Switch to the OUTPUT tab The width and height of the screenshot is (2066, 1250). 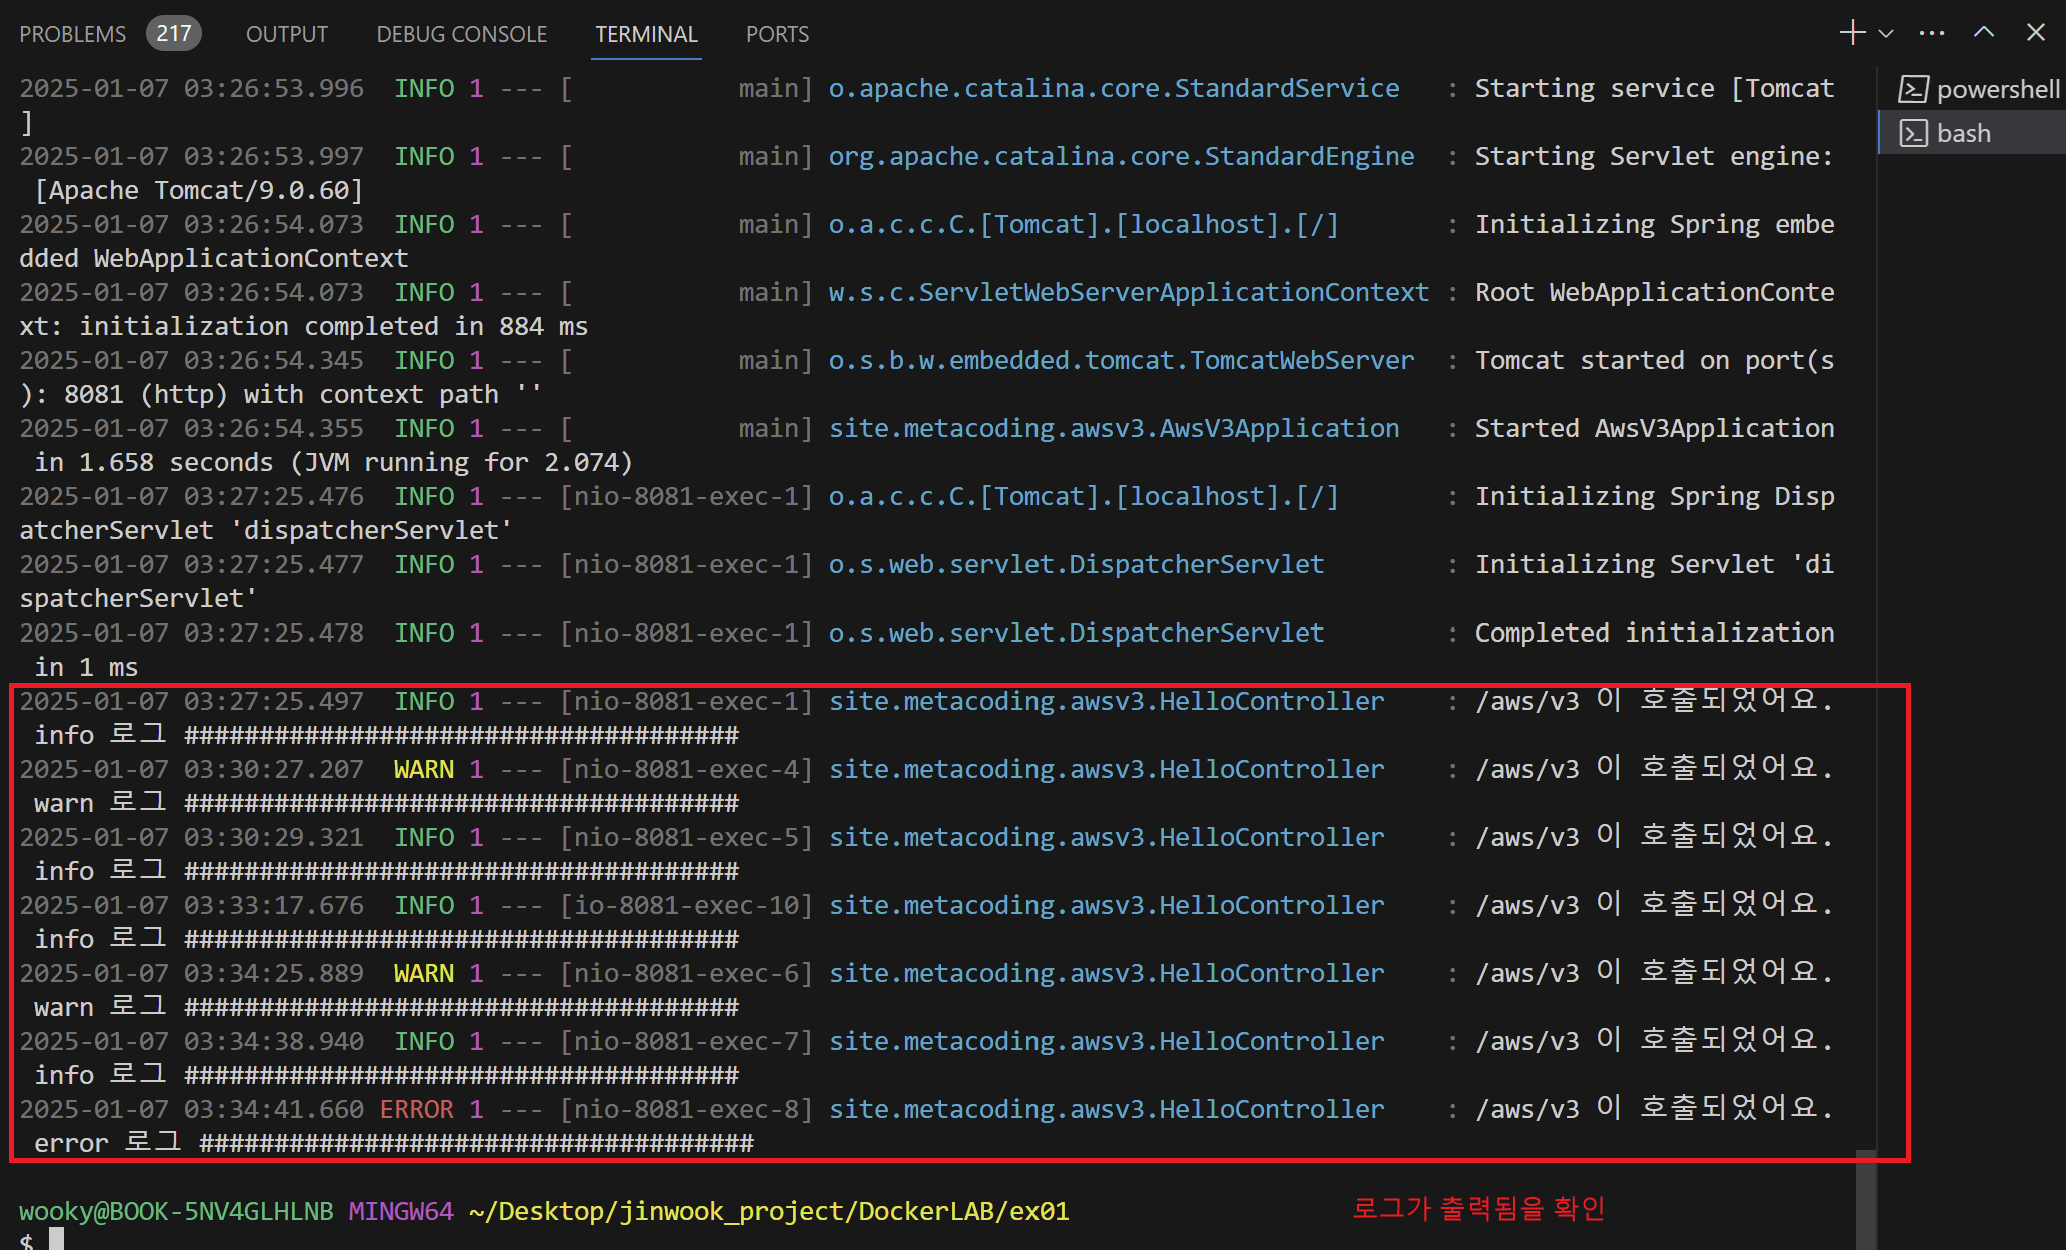pyautogui.click(x=286, y=34)
